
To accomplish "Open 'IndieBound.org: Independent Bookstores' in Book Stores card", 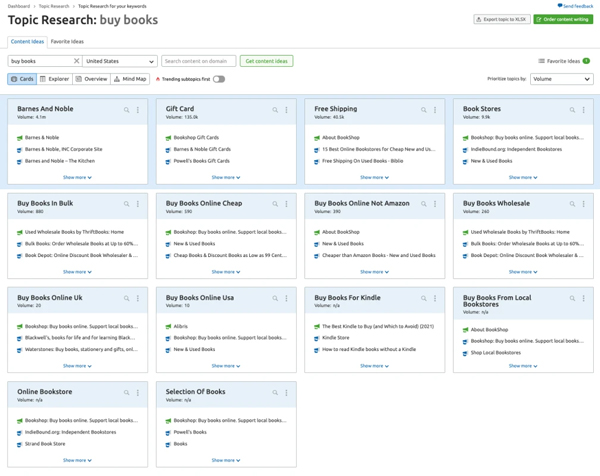I will (516, 149).
